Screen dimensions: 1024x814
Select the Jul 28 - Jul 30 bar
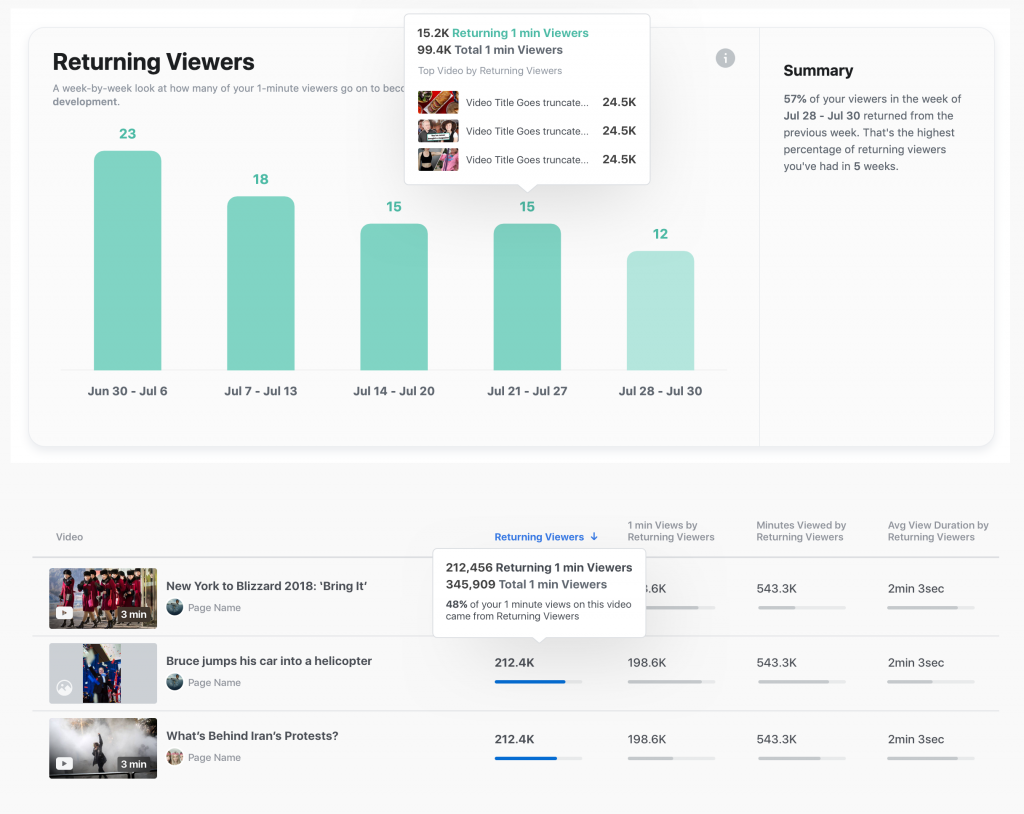coord(660,310)
